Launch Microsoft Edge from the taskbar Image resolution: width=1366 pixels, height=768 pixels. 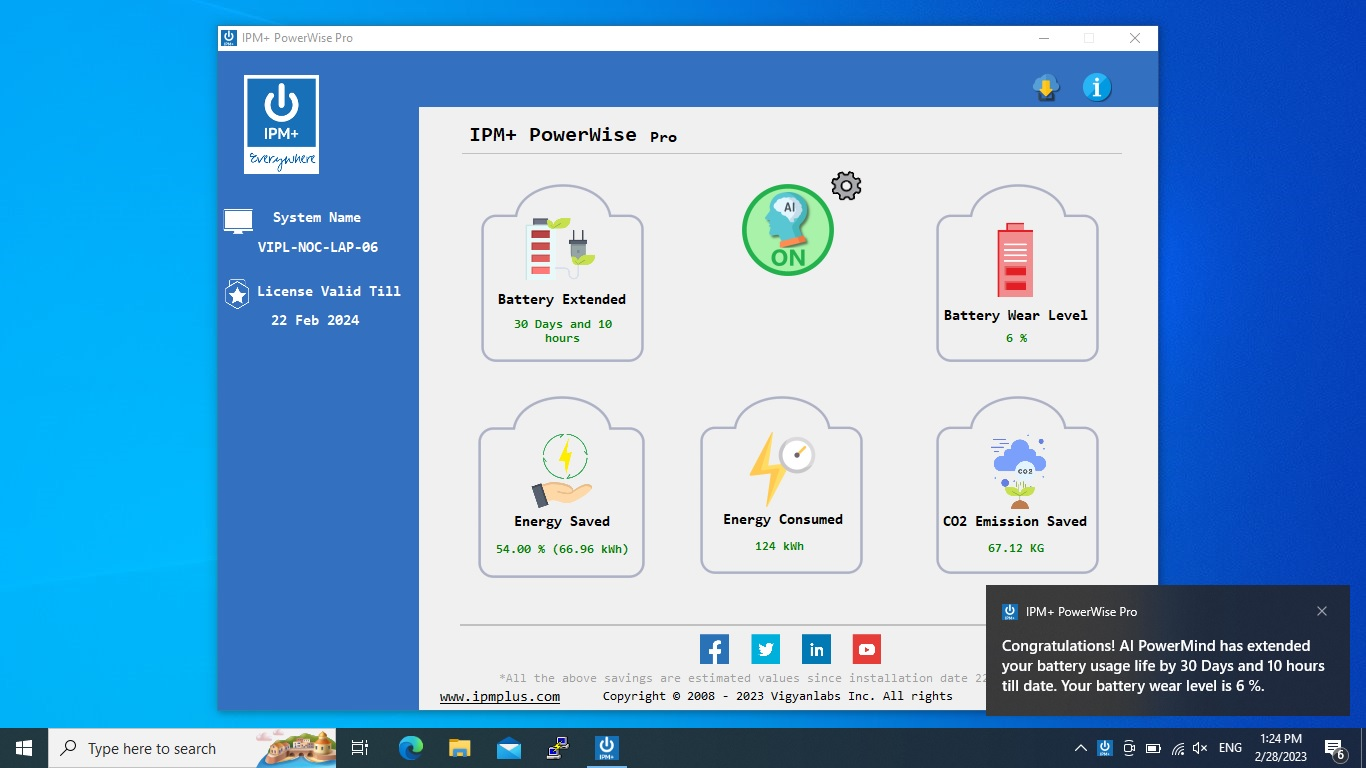click(411, 748)
